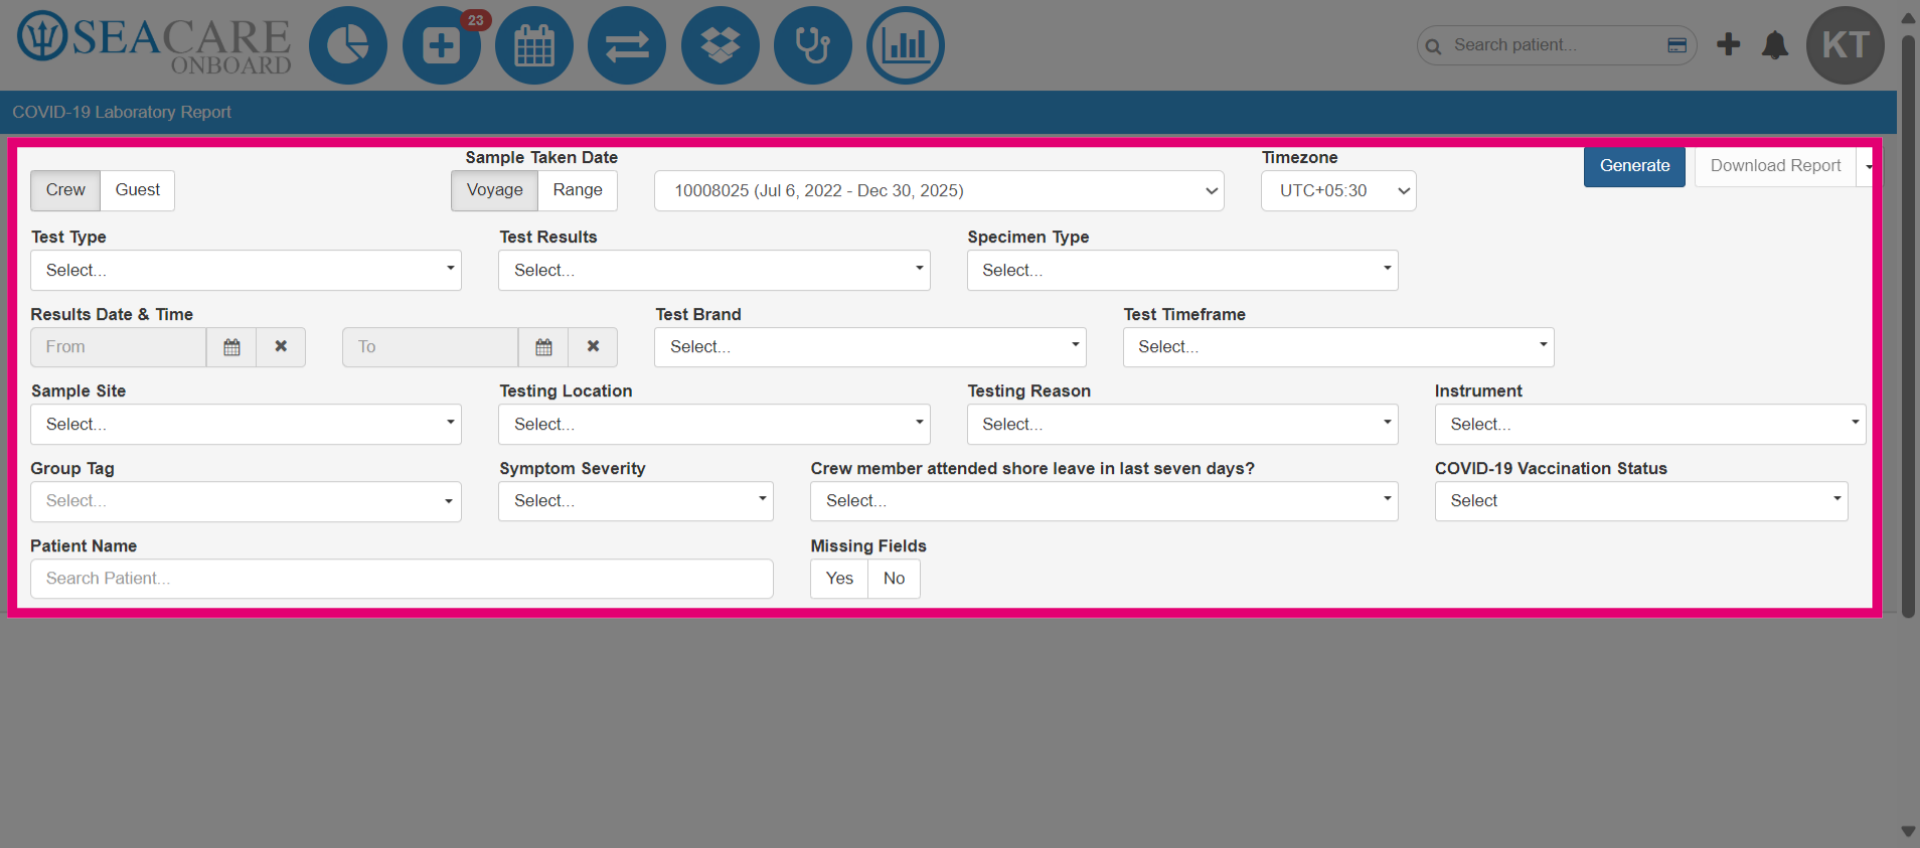Click the To results date field
This screenshot has width=1920, height=848.
[430, 347]
